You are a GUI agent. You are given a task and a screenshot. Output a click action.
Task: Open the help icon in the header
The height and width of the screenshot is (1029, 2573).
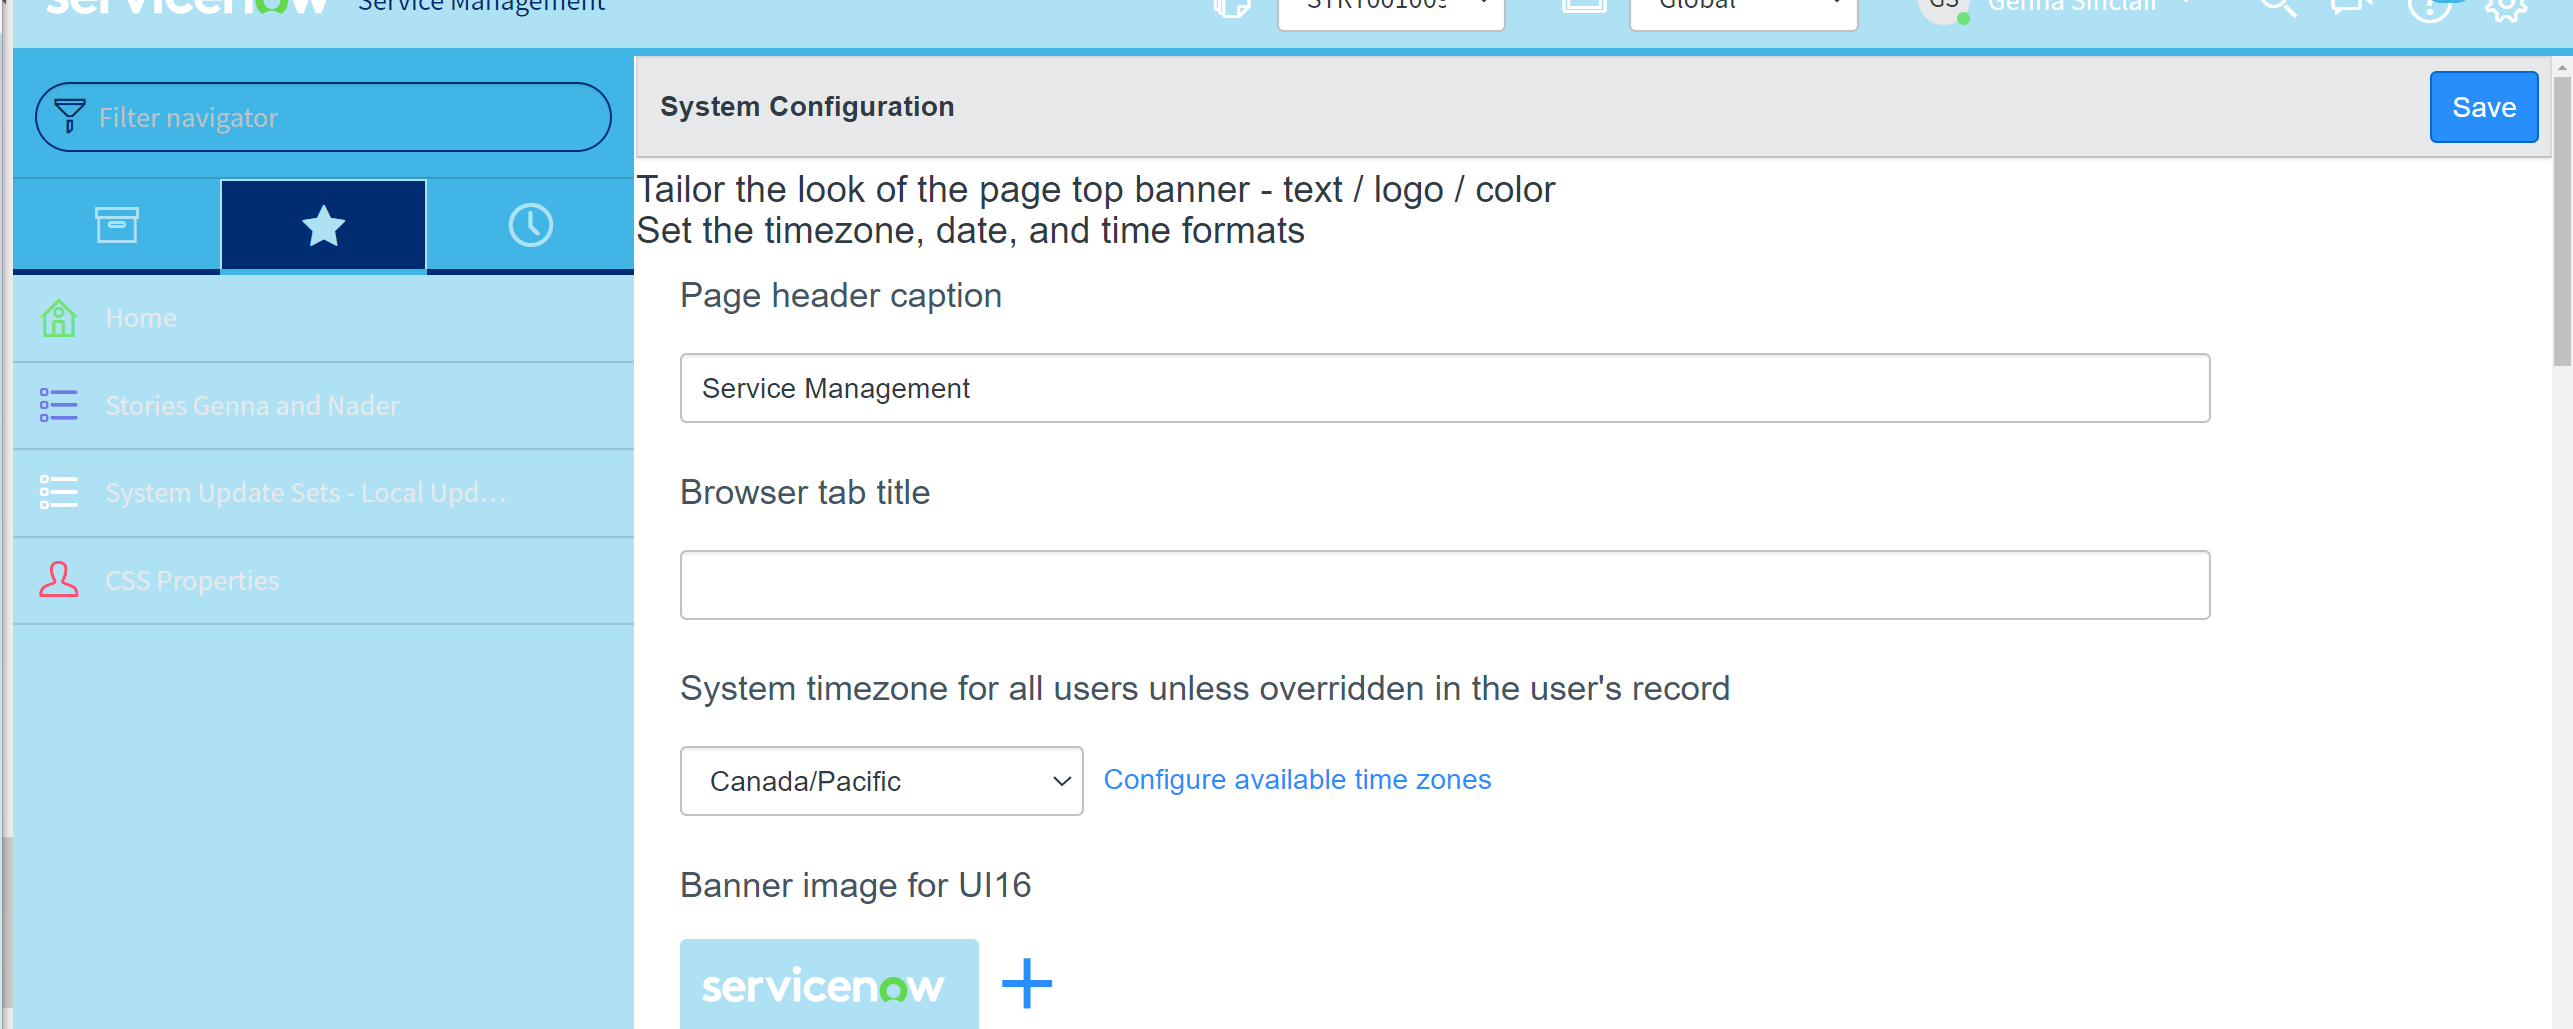tap(2428, 8)
